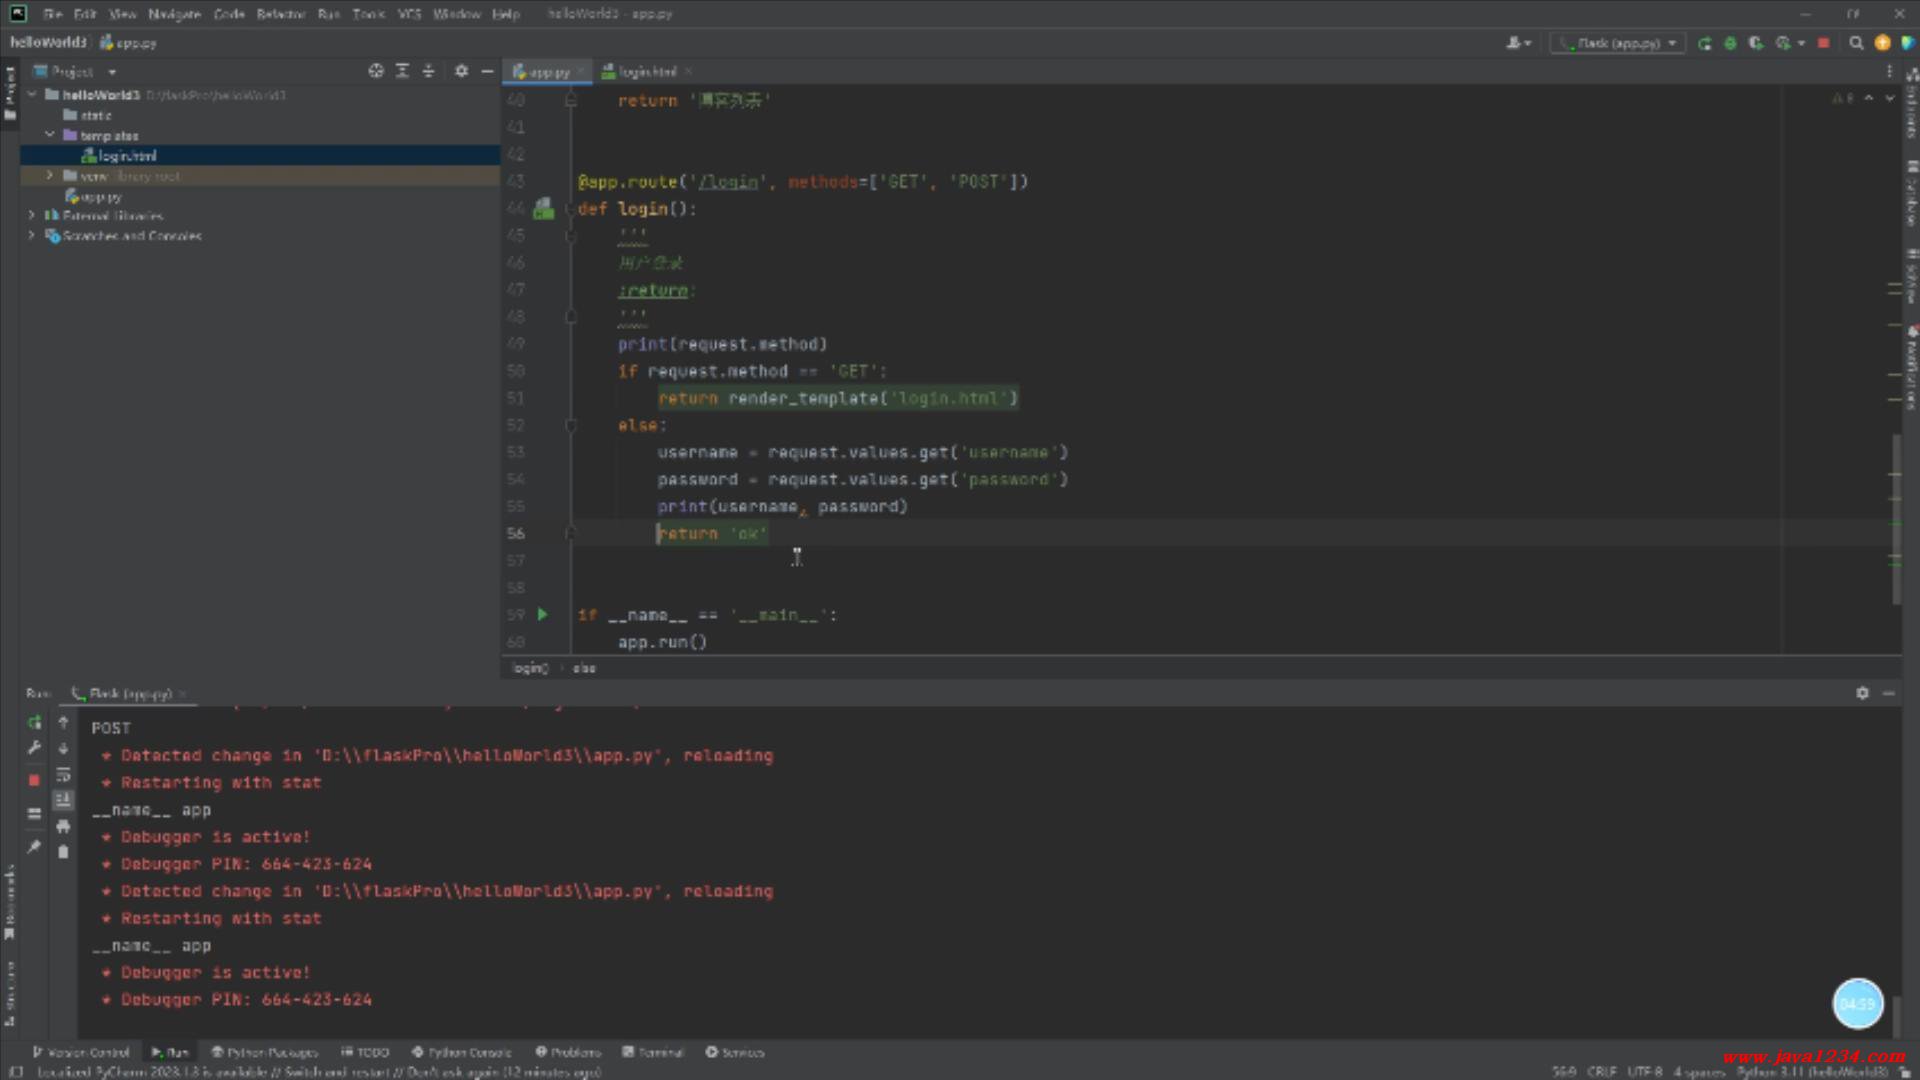Open Search Everywhere magnifier icon
Viewport: 1920px width, 1080px height.
coord(1856,43)
